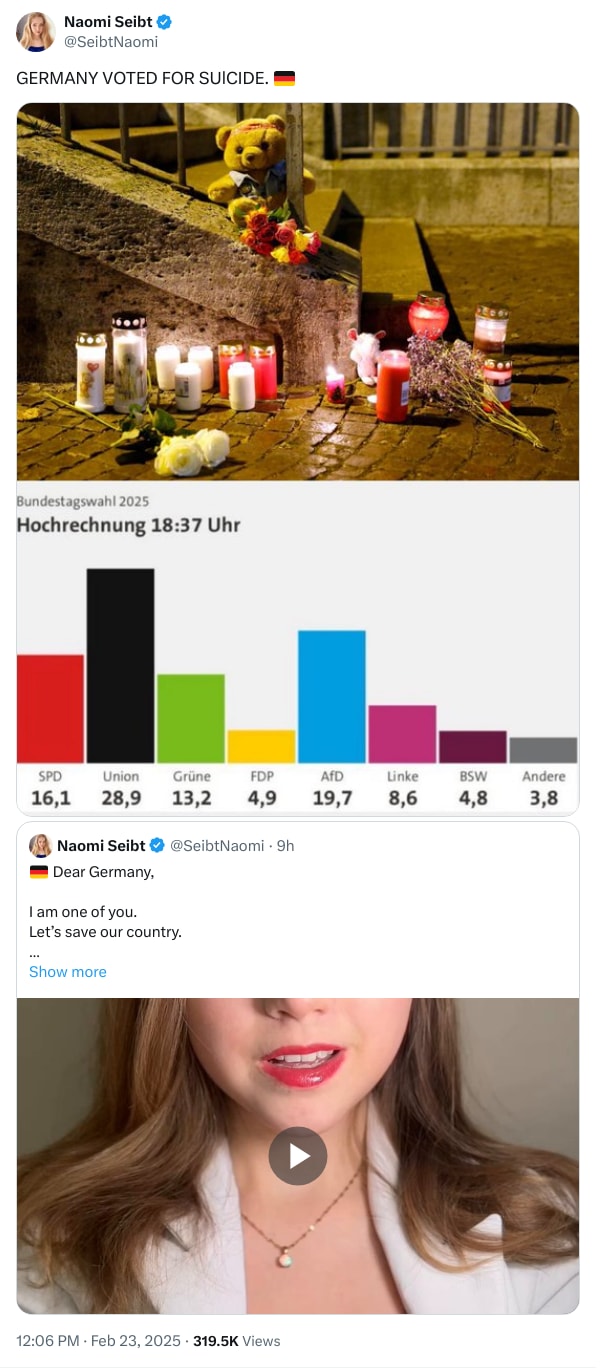Click Naomi Seibt's verified checkmark badge

tap(163, 20)
